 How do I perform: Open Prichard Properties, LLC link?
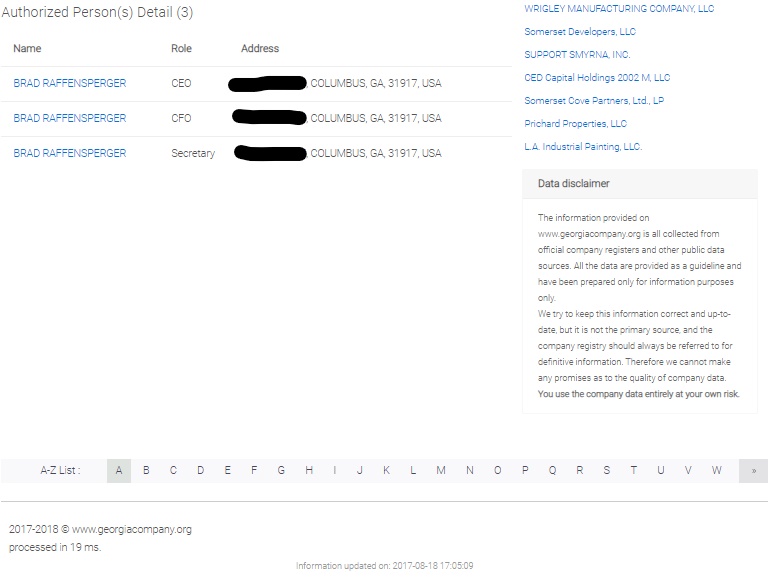[x=576, y=124]
